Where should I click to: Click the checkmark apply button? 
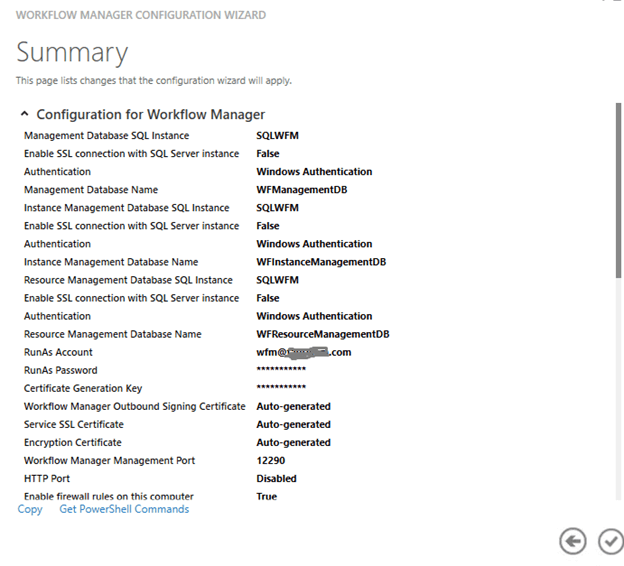(x=611, y=541)
